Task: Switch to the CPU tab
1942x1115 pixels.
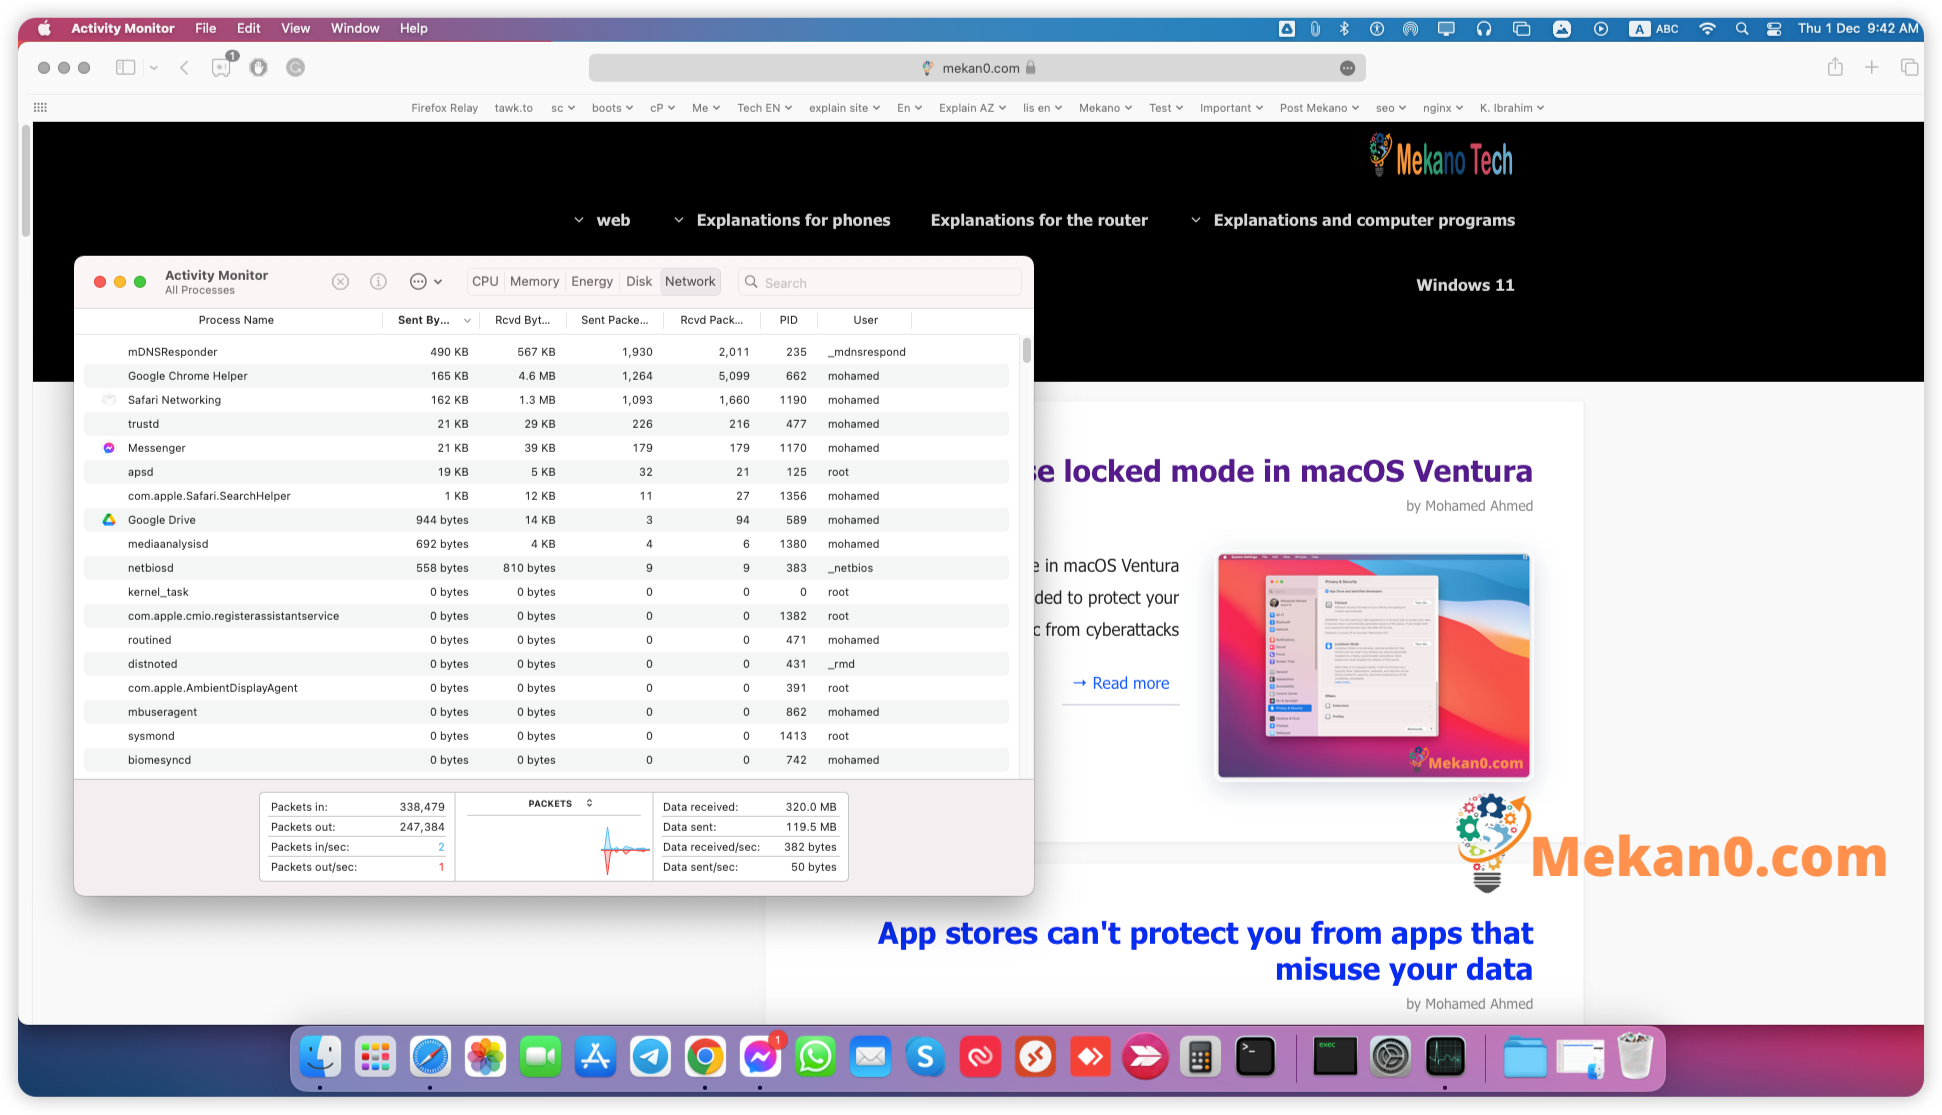Action: [485, 282]
